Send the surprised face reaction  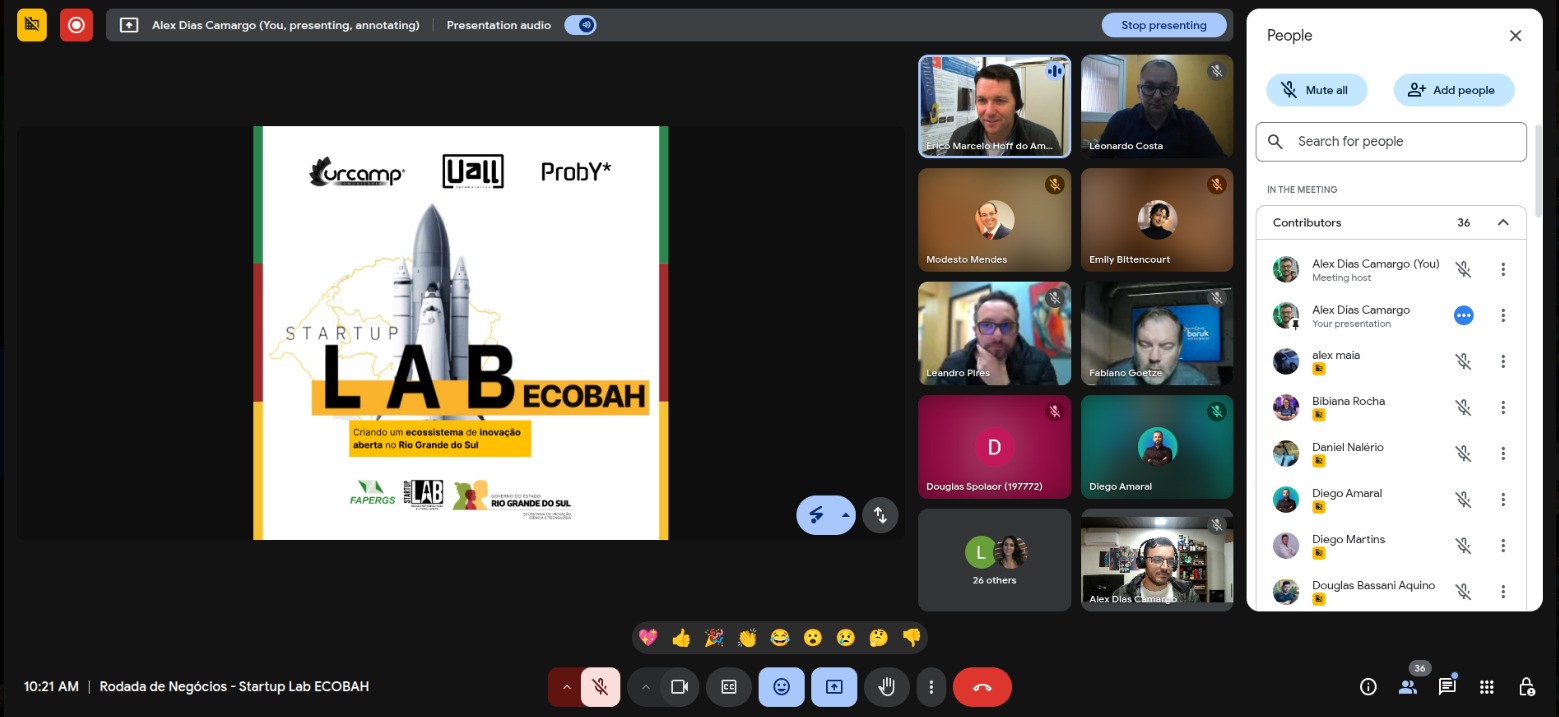click(x=812, y=637)
